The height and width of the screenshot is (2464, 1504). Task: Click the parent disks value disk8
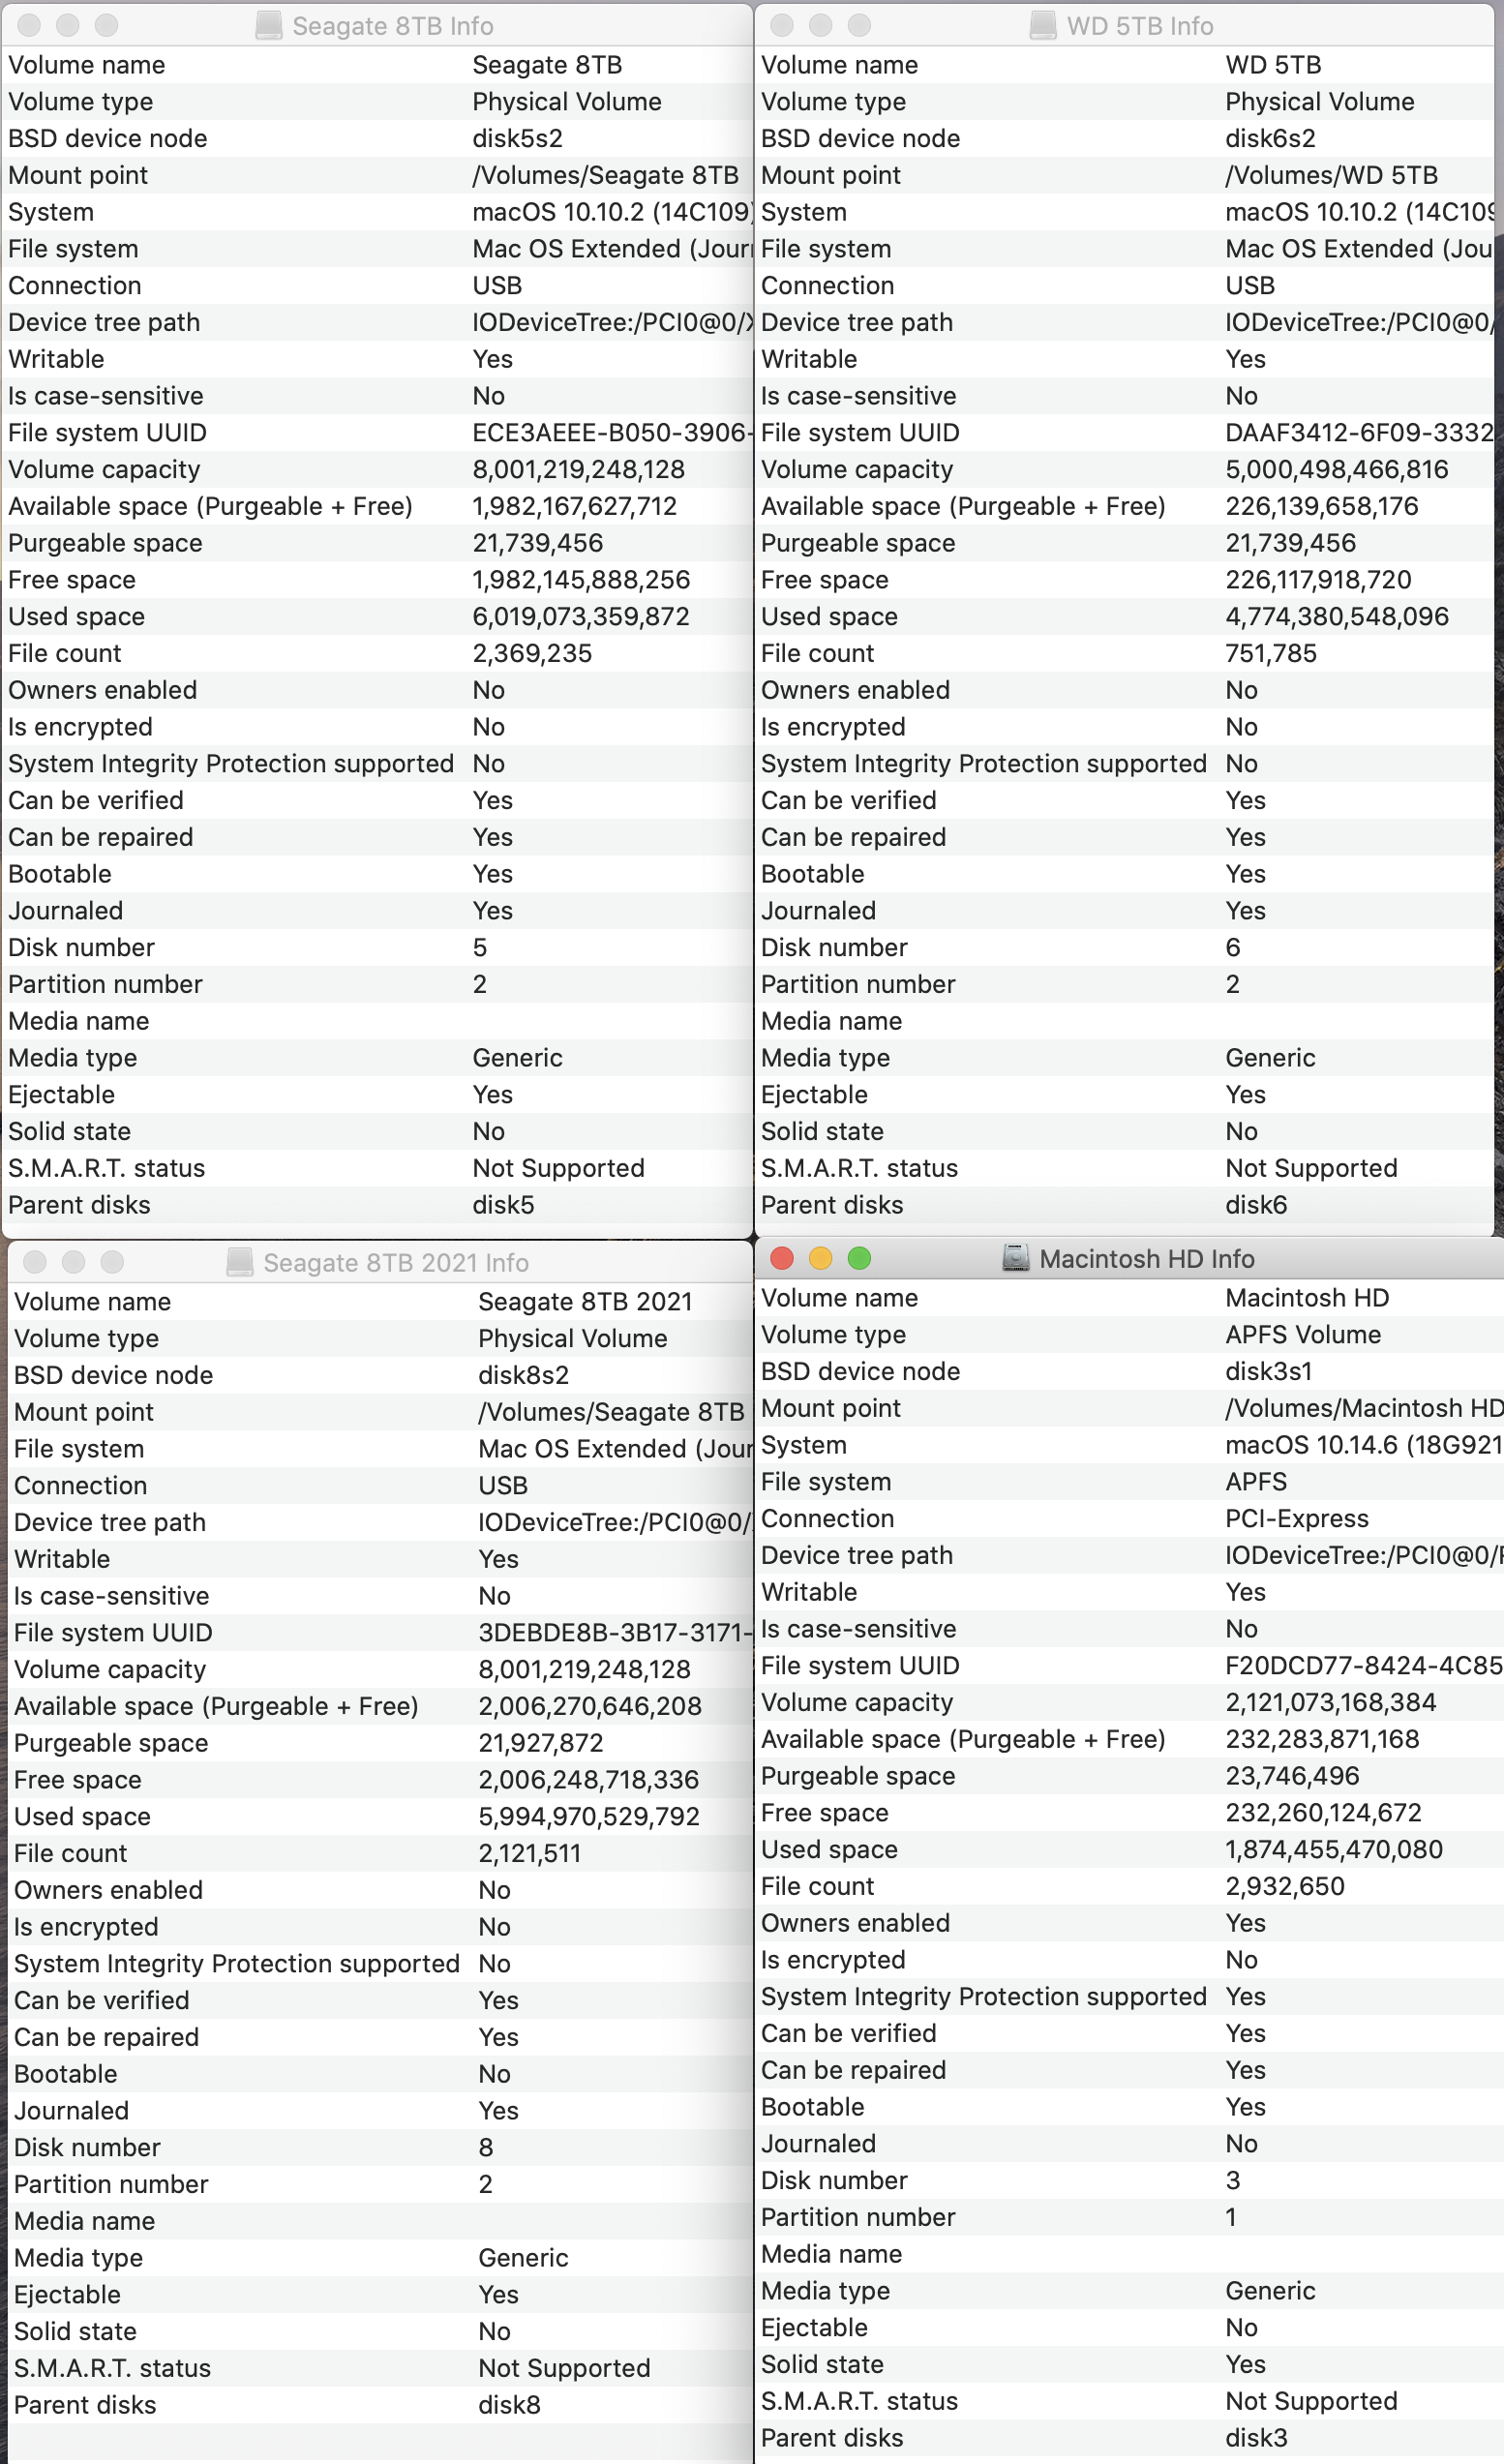click(510, 2405)
